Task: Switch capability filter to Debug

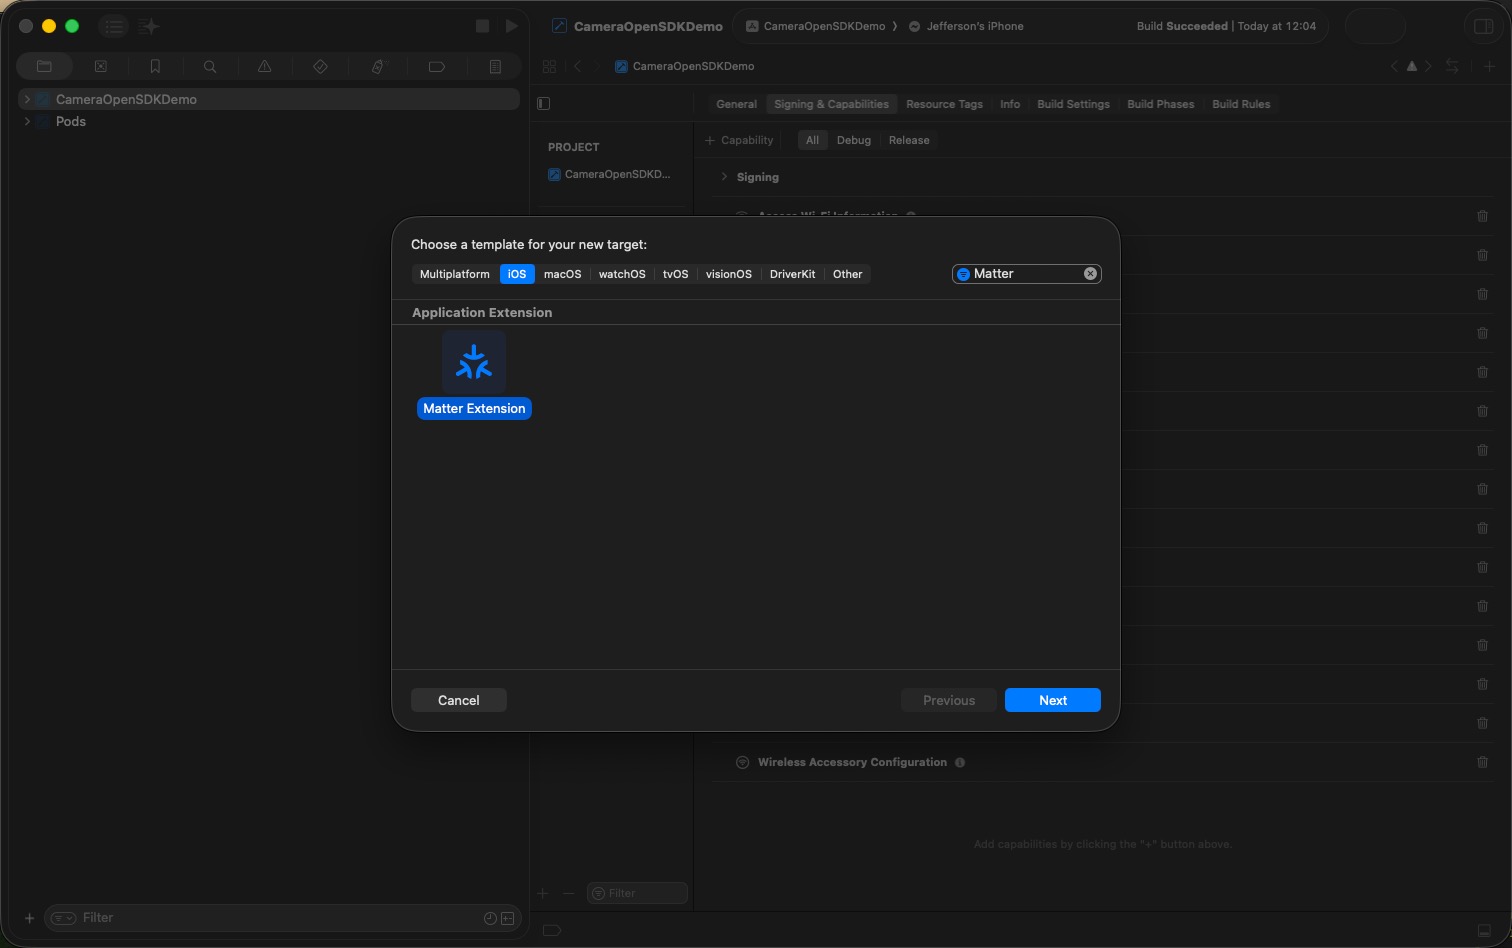Action: tap(853, 140)
